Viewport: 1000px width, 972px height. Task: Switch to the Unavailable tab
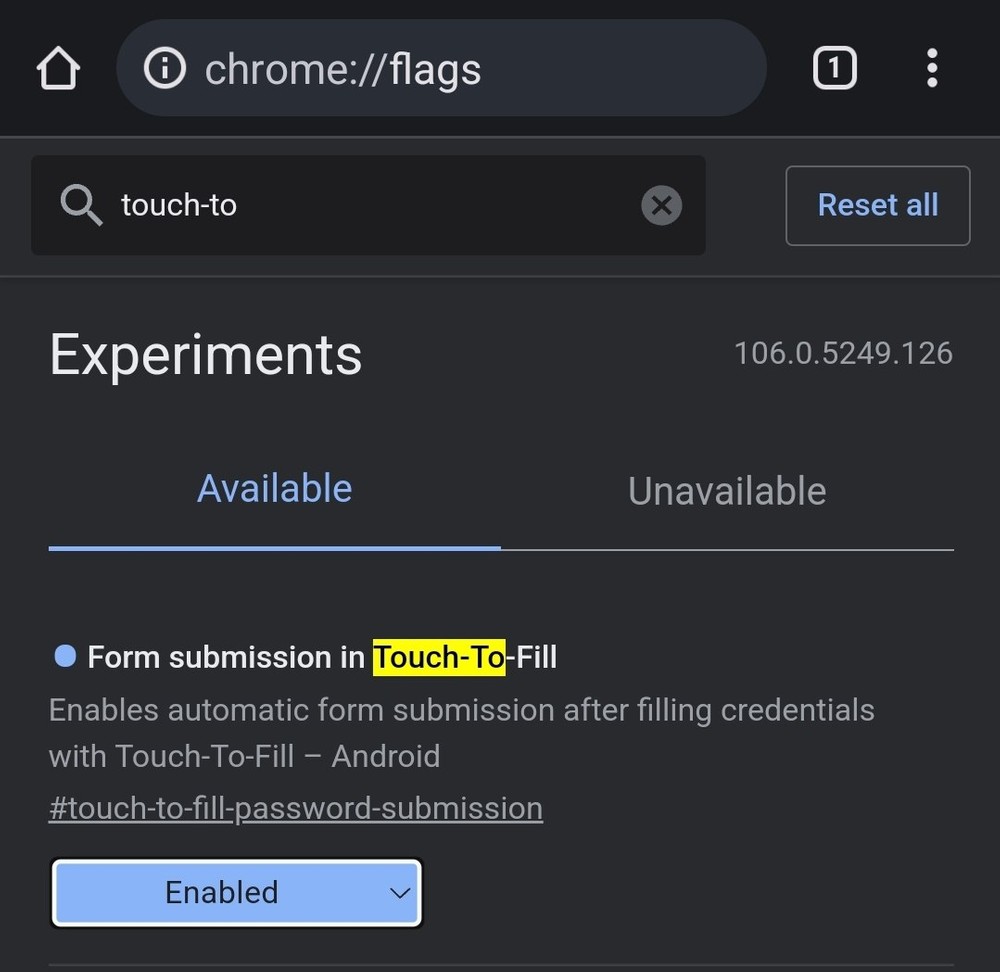[x=726, y=491]
